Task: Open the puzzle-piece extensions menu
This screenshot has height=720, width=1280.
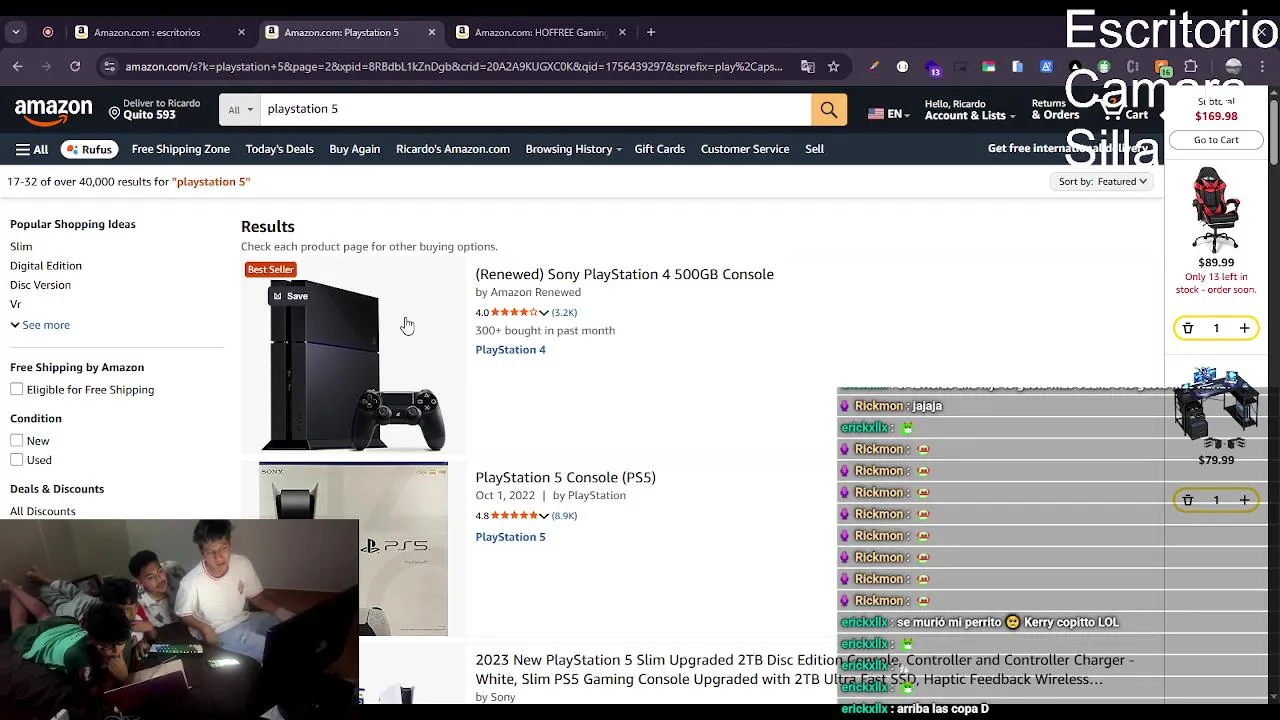Action: point(1191,67)
